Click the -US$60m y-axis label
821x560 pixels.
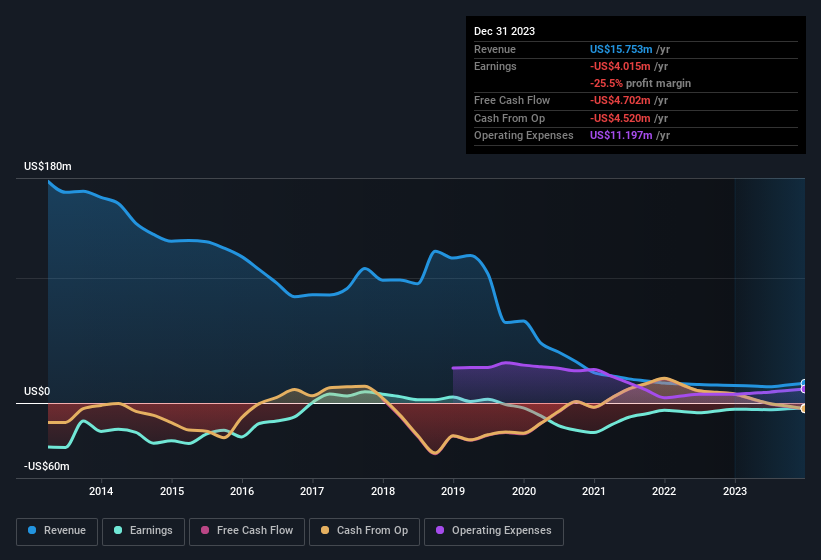pos(47,466)
